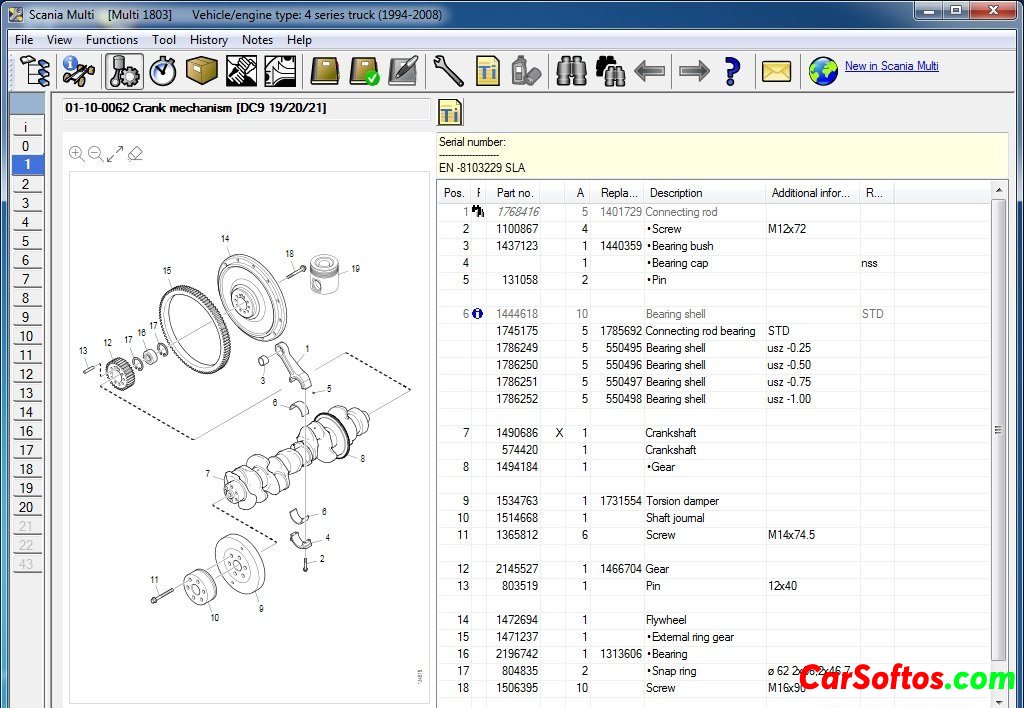Click the tree structure icon in toolbar

point(35,71)
